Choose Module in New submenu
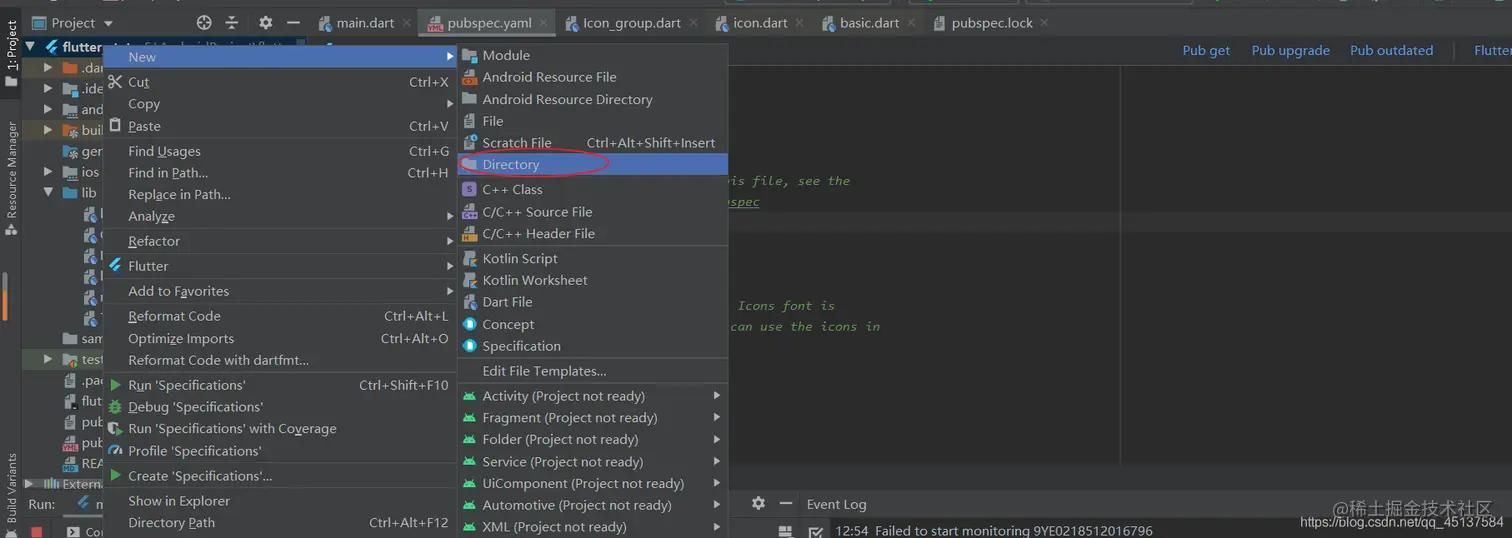The height and width of the screenshot is (538, 1512). 593,55
